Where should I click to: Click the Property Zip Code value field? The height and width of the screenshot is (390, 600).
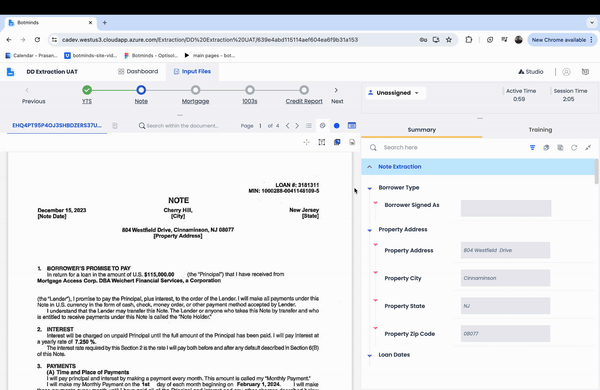coord(505,334)
